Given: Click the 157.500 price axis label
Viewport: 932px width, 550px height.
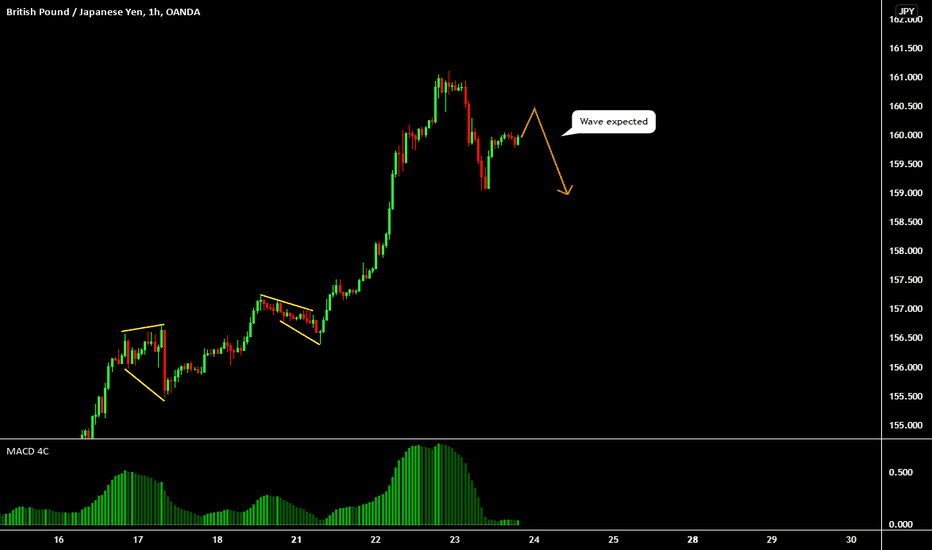Looking at the screenshot, I should coord(905,280).
